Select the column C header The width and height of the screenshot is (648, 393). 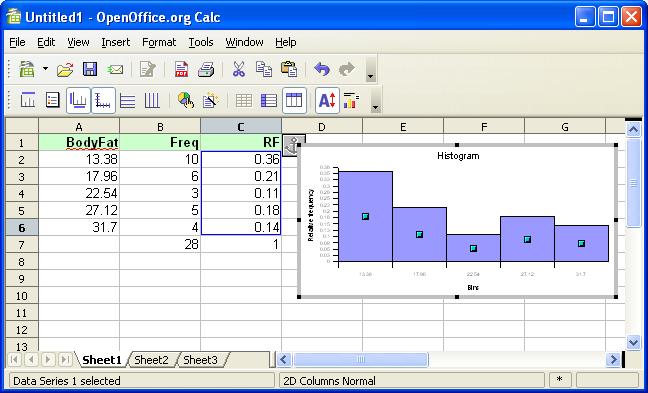(x=241, y=127)
